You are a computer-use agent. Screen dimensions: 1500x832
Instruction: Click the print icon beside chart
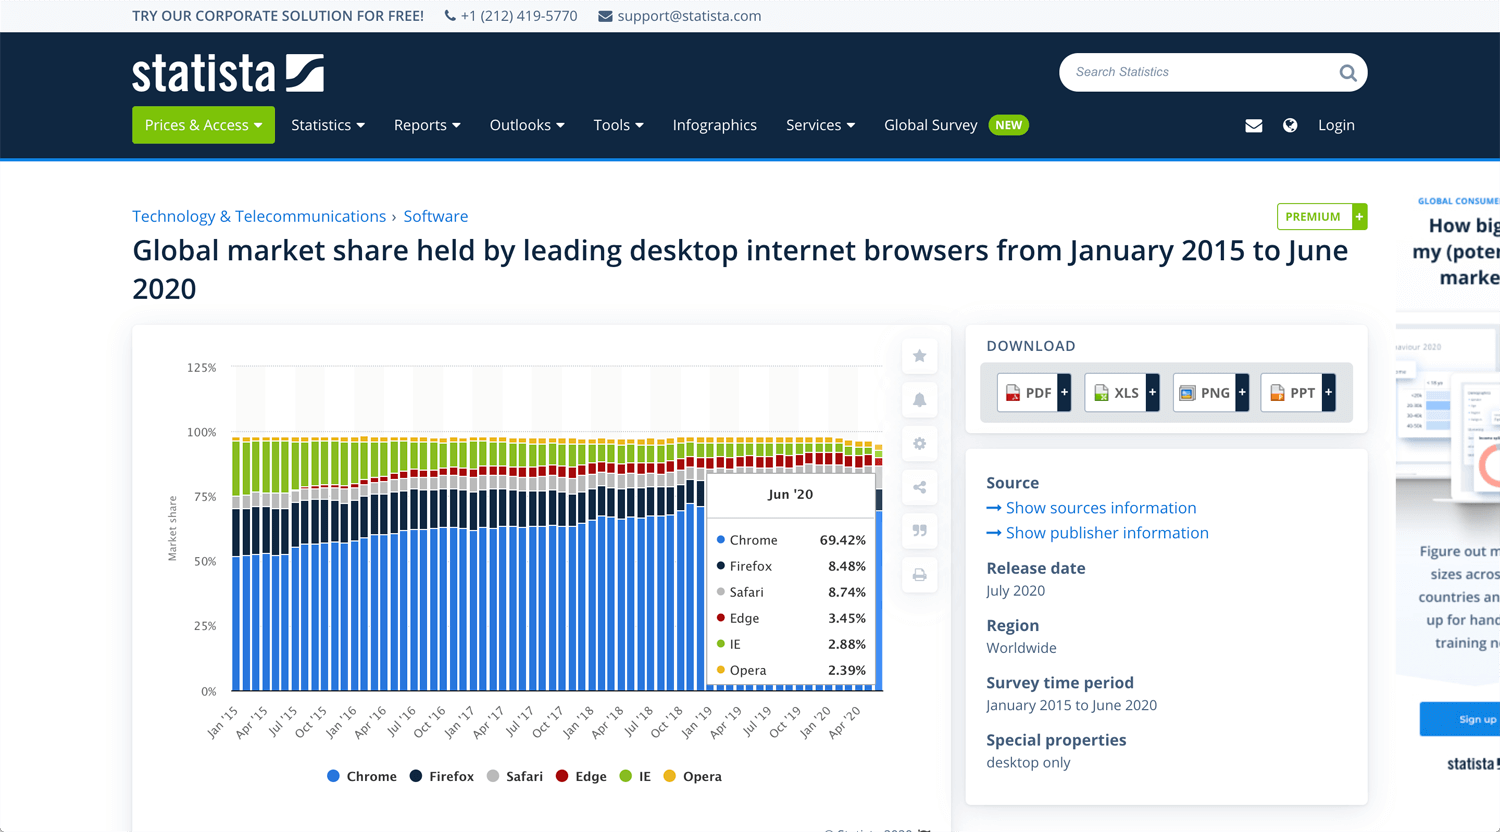pos(919,575)
